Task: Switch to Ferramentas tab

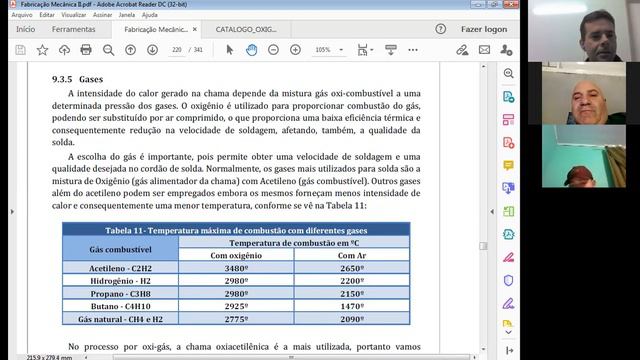Action: click(73, 29)
